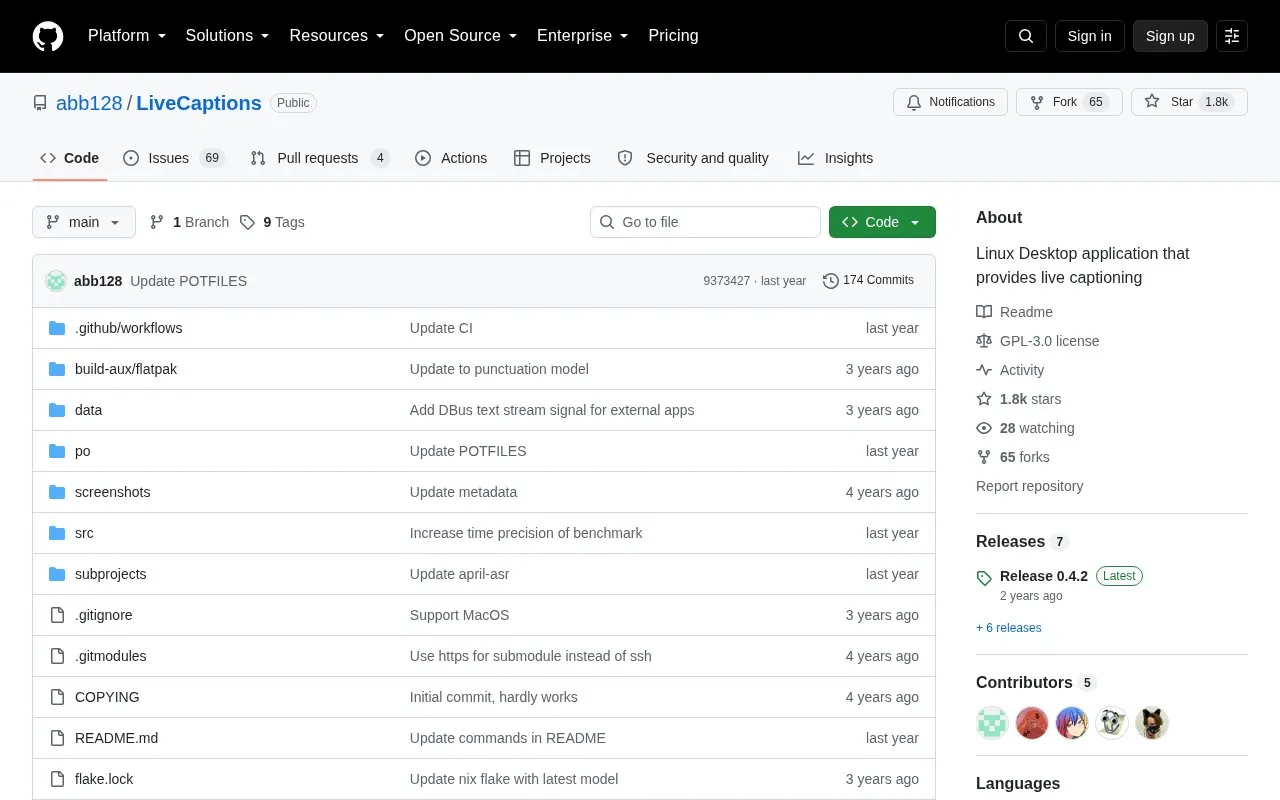Click the Notifications bell button
The width and height of the screenshot is (1280, 800).
point(950,102)
